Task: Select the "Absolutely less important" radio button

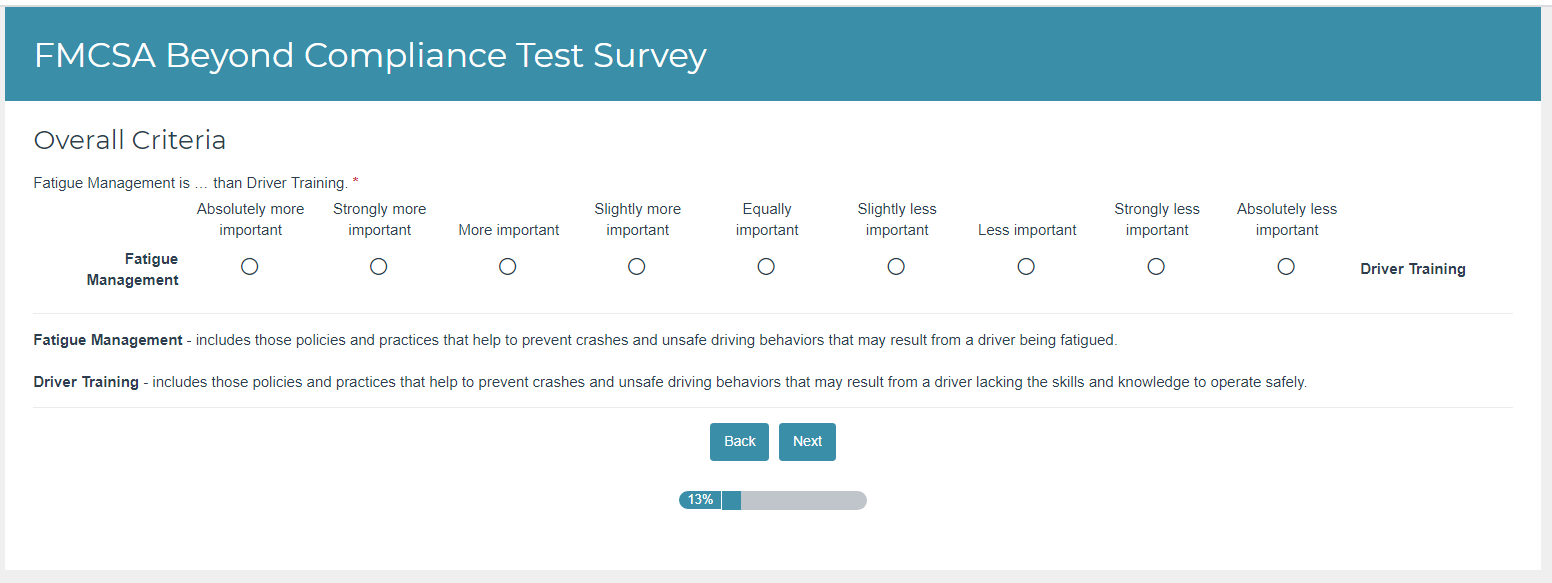Action: coord(1286,267)
